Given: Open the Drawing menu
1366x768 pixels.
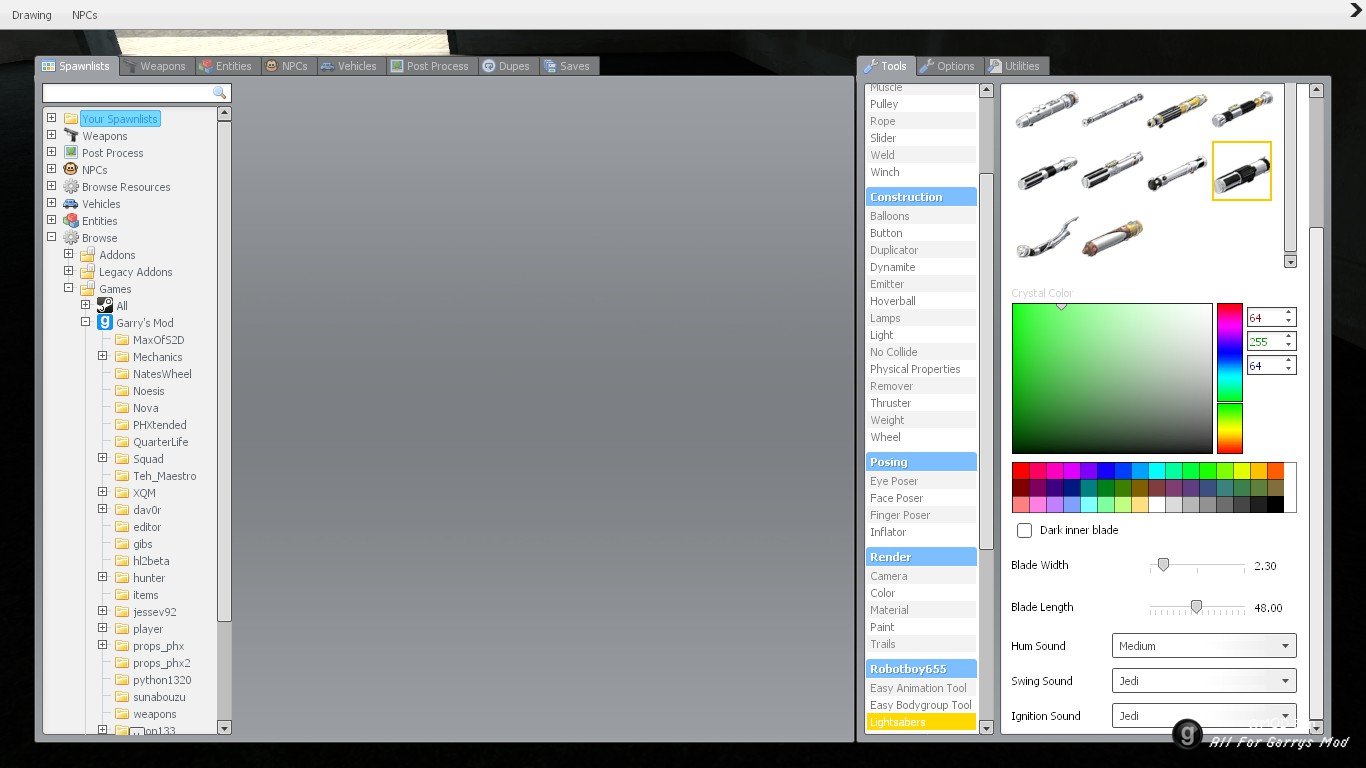Looking at the screenshot, I should 32,15.
